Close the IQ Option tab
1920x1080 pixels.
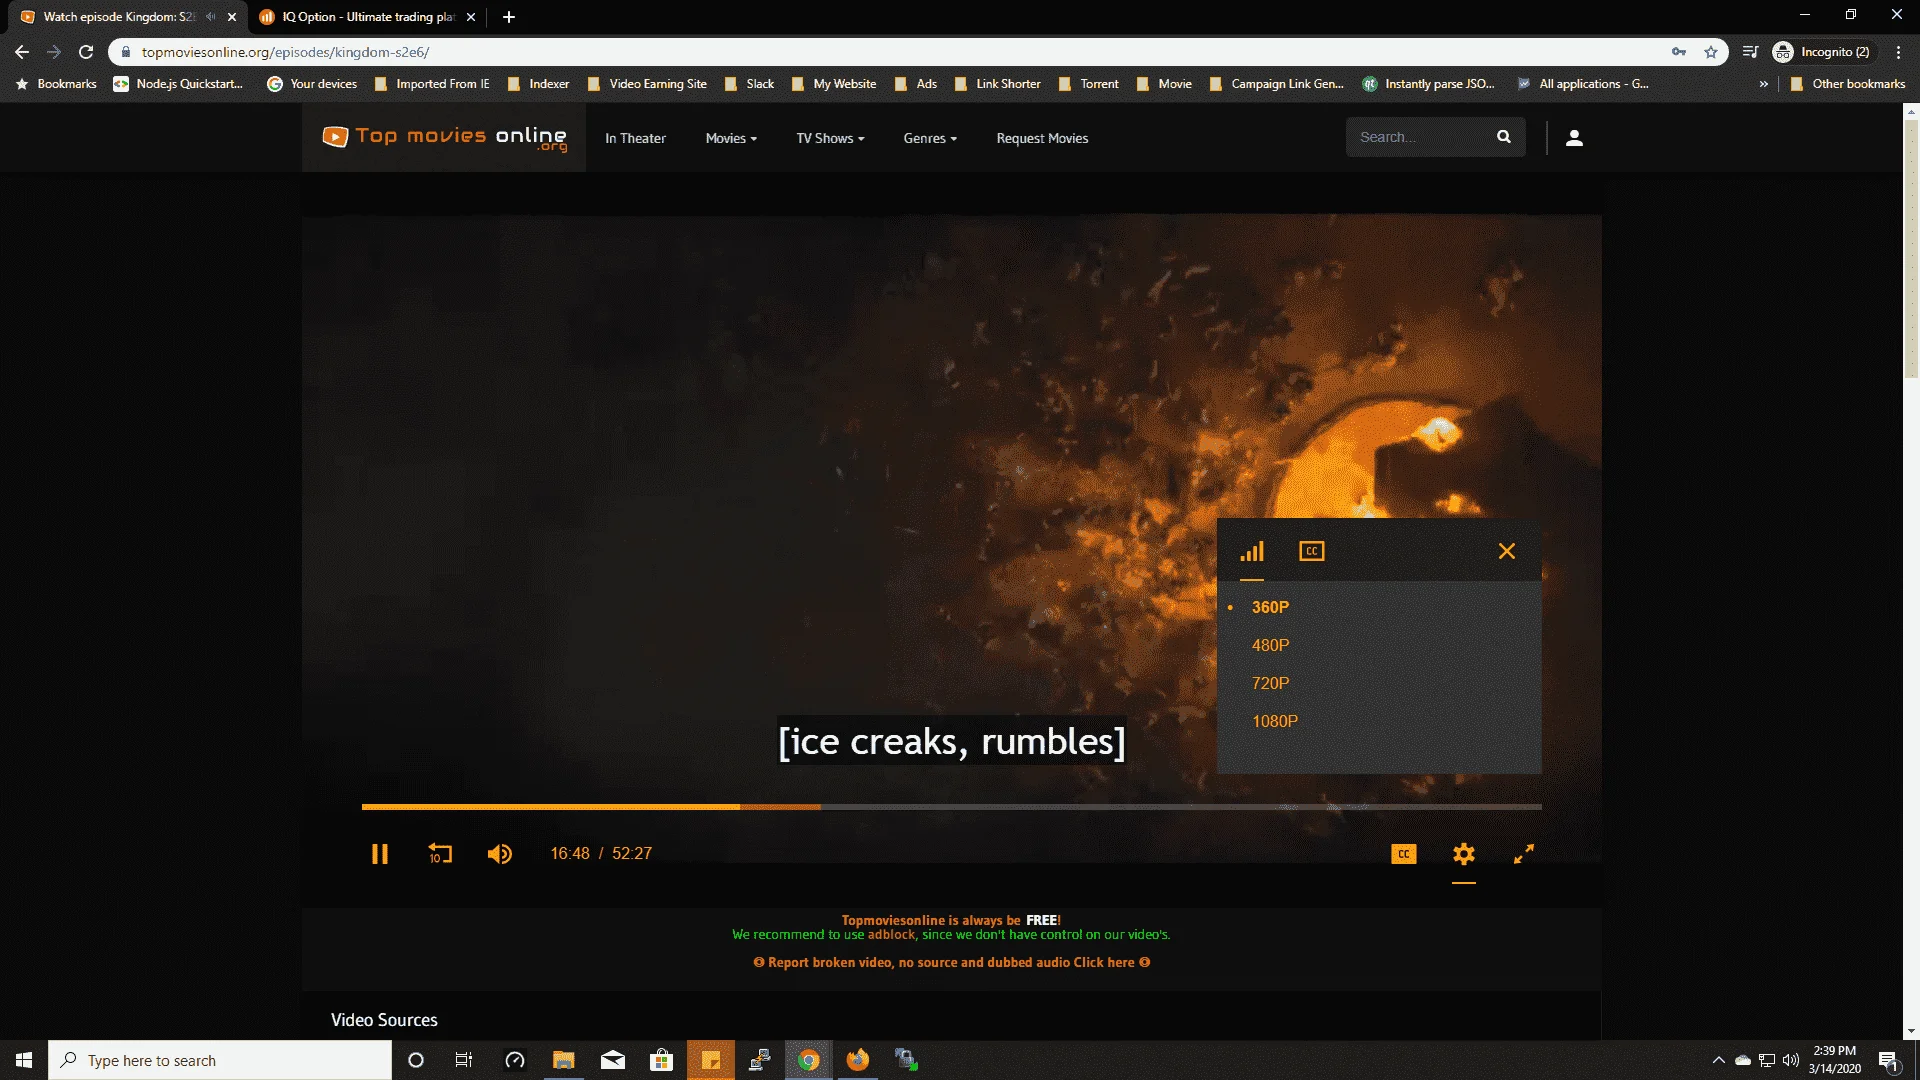coord(471,17)
